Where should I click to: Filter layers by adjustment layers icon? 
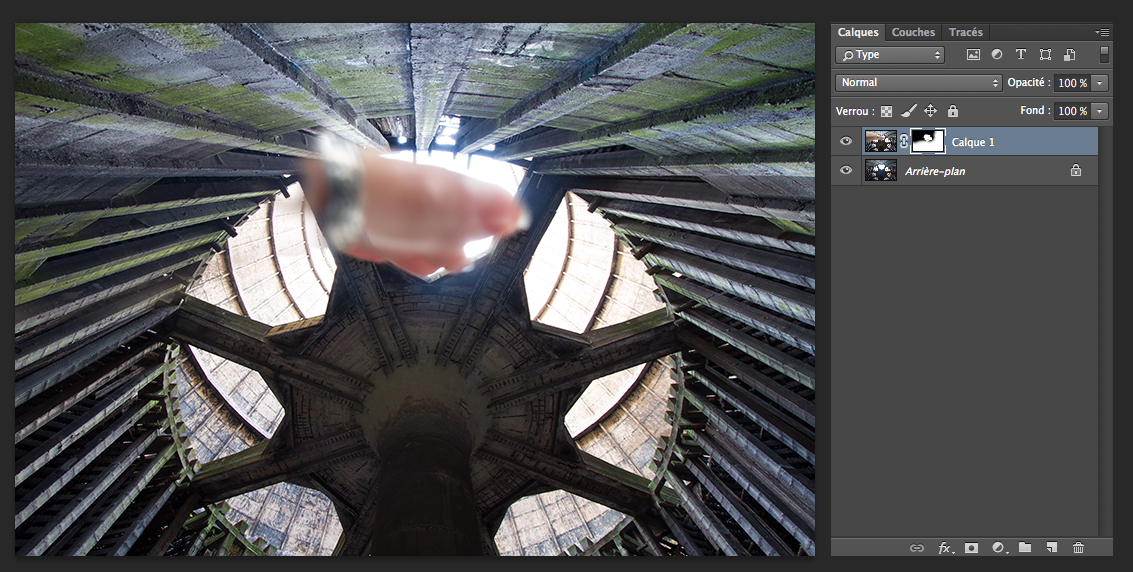997,55
